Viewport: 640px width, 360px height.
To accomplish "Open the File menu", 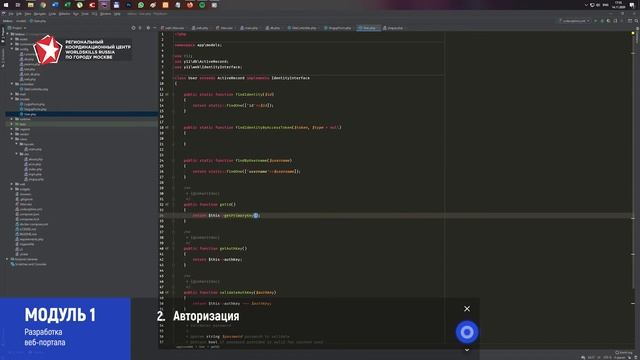I will (11, 14).
